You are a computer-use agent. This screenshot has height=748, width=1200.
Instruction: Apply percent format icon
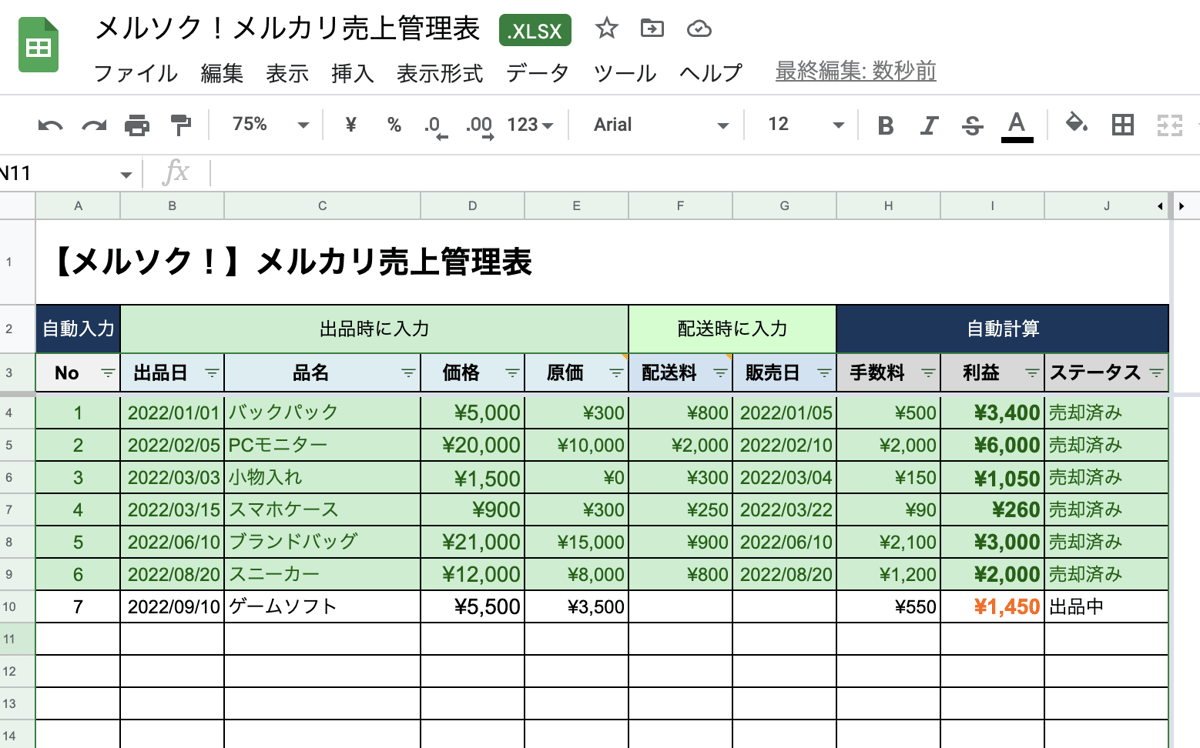tap(393, 125)
